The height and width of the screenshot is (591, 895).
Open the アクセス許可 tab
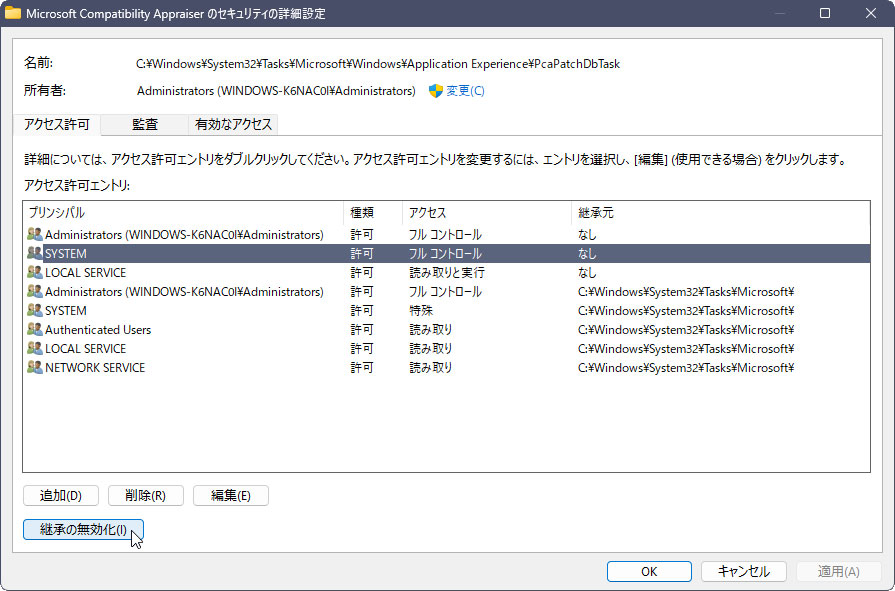pyautogui.click(x=57, y=124)
